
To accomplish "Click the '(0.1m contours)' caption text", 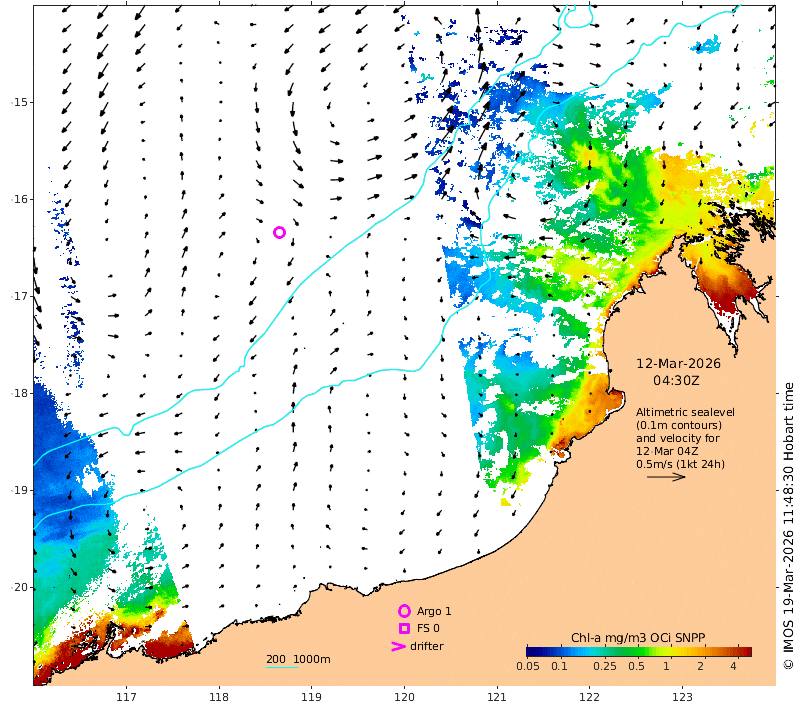I will tap(679, 425).
